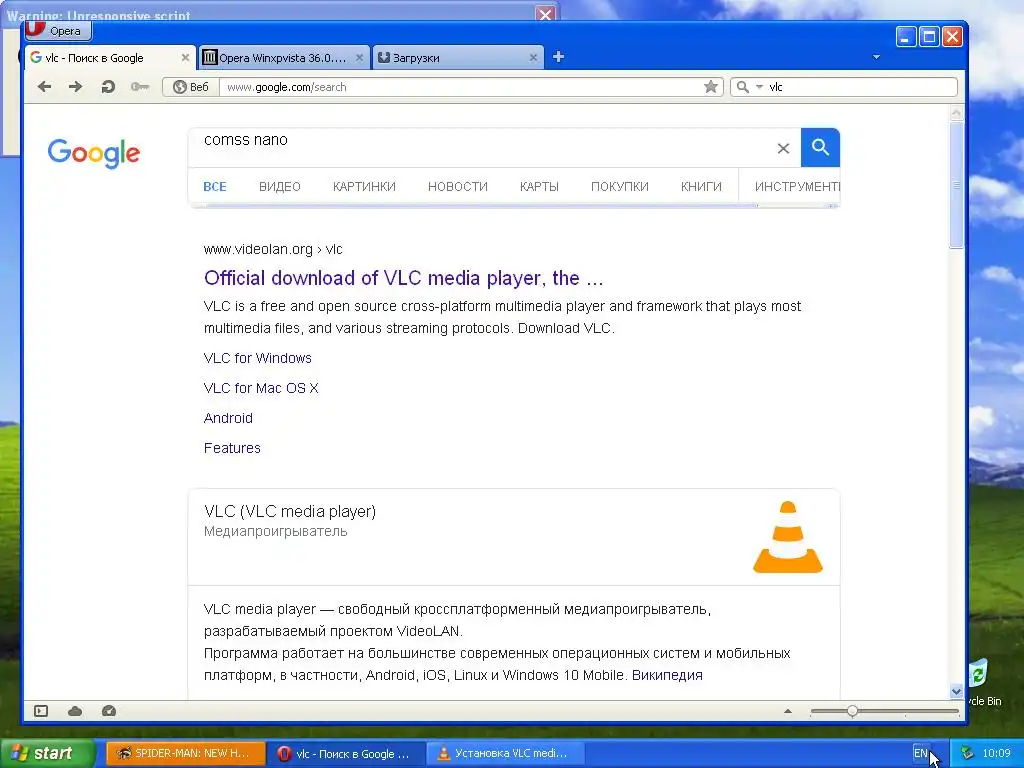Open the ИНСТРУМЕНТЫ search tools
Image resolution: width=1024 pixels, height=768 pixels.
(x=797, y=187)
